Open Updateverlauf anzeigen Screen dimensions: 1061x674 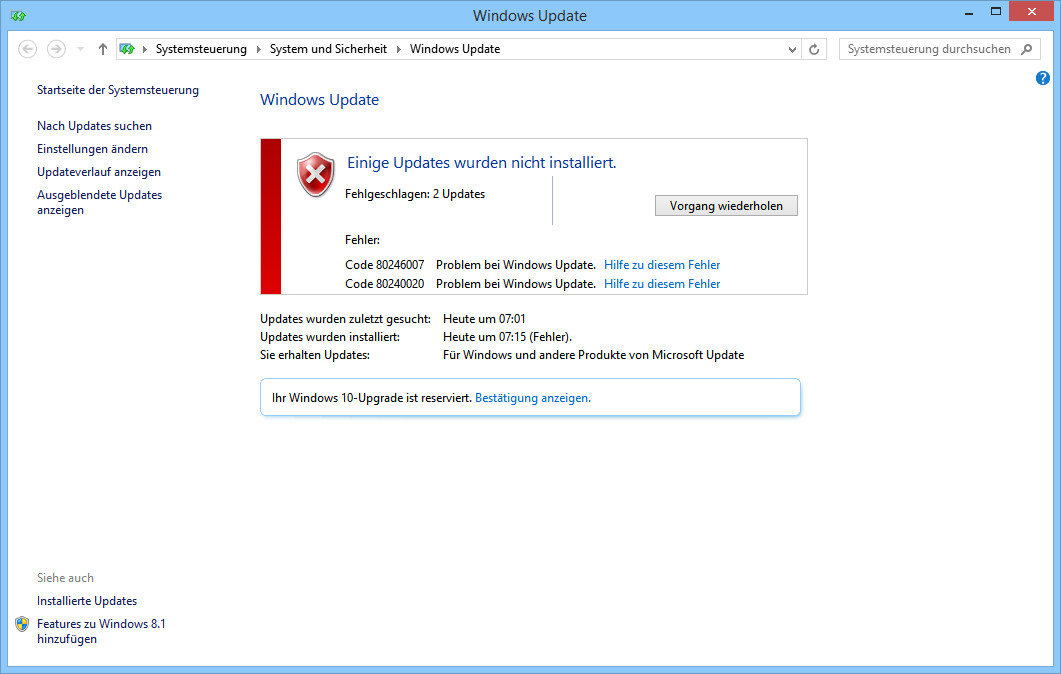point(99,172)
